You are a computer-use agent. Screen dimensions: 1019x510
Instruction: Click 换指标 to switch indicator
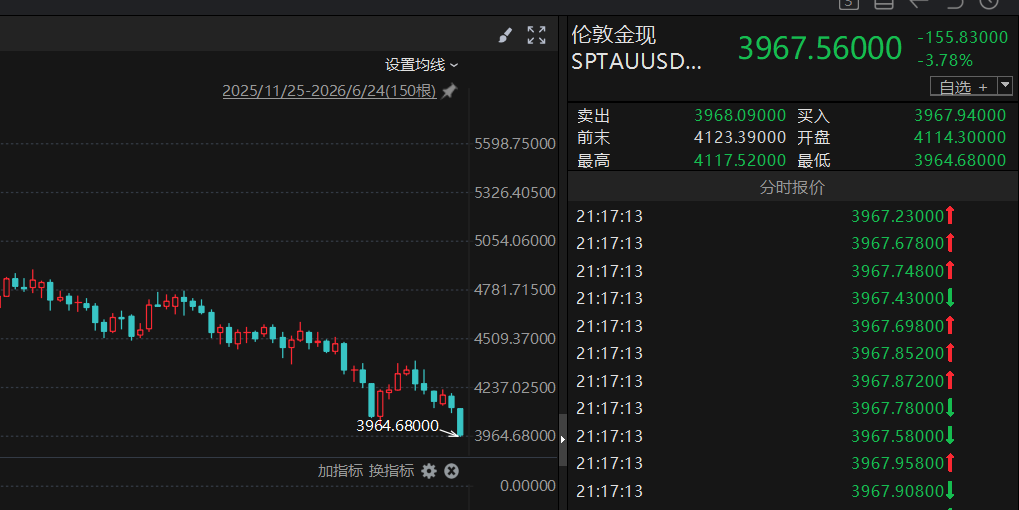(391, 471)
